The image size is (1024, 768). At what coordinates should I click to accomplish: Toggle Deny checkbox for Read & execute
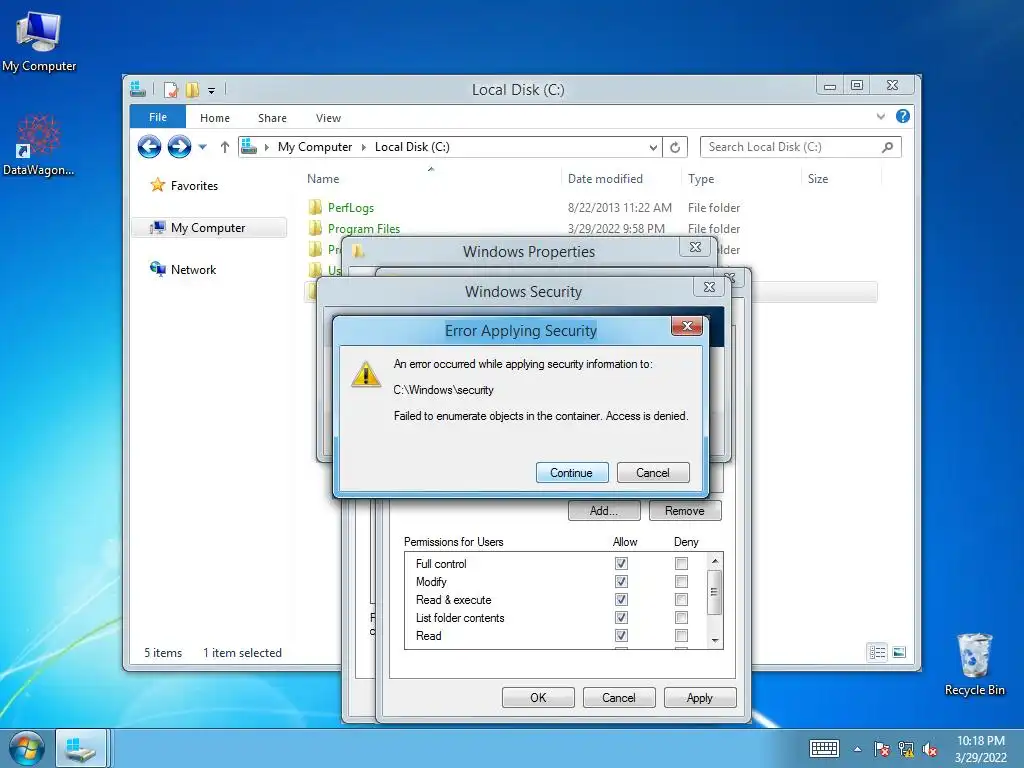point(681,600)
